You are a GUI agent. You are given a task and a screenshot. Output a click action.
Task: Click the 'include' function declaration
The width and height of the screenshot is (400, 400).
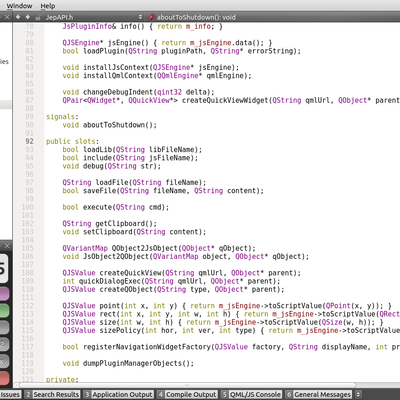click(x=97, y=158)
